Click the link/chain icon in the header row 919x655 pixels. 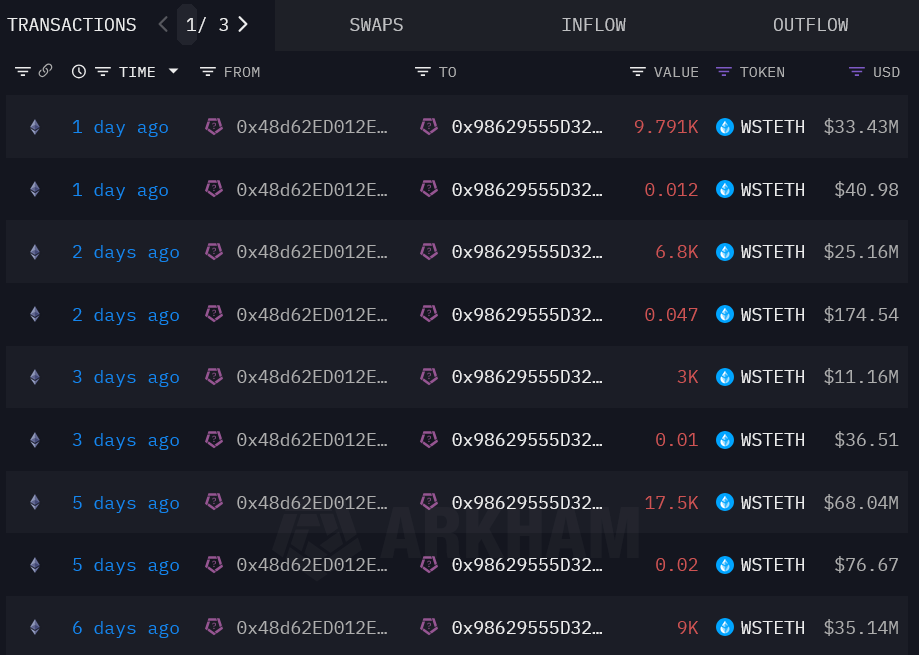point(46,71)
